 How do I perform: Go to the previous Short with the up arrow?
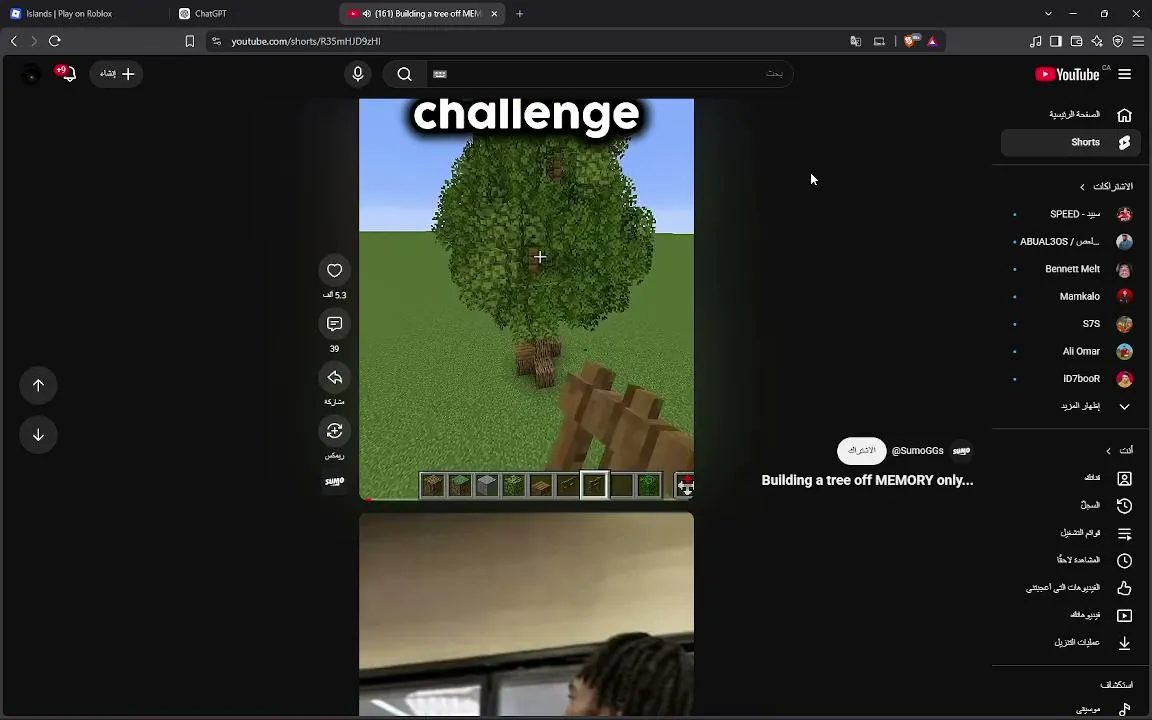pos(38,386)
